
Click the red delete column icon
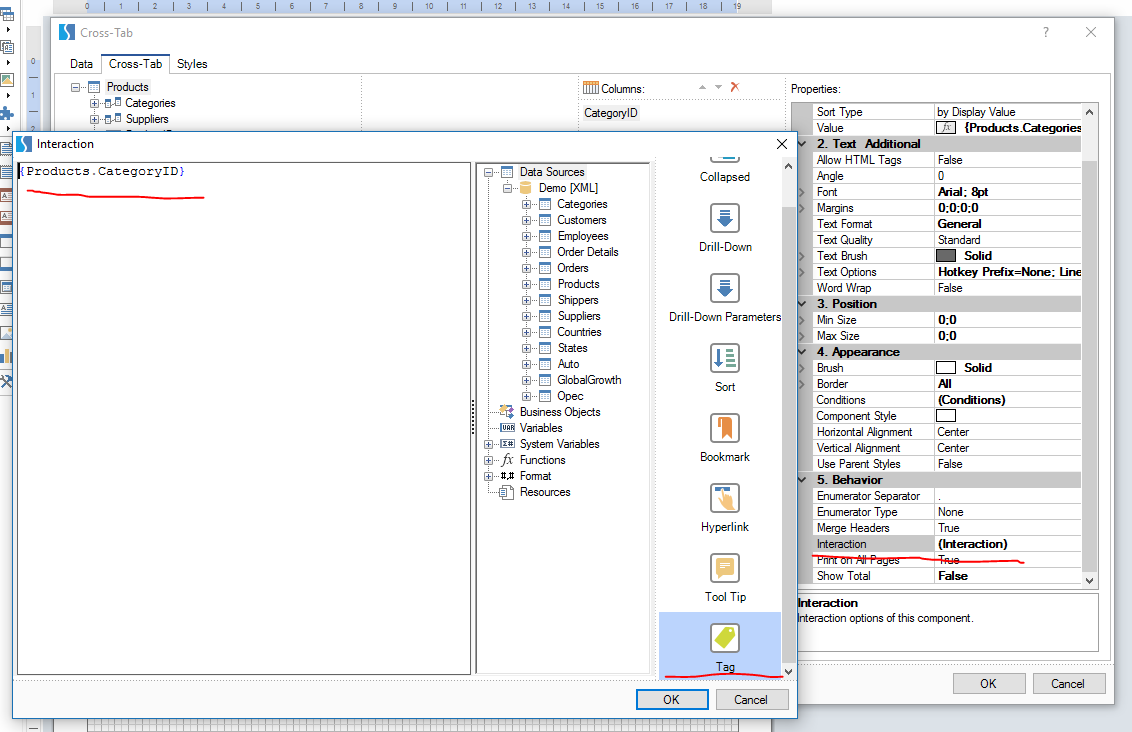point(735,87)
